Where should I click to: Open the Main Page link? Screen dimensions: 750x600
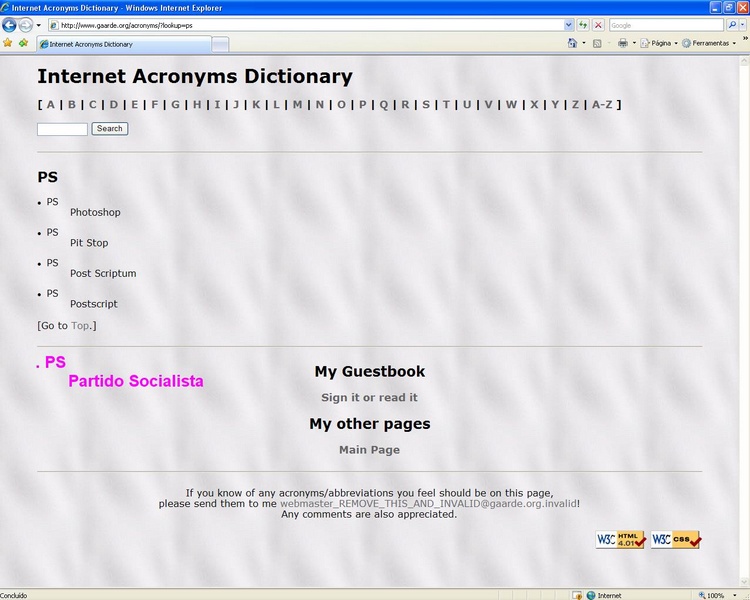pos(369,450)
